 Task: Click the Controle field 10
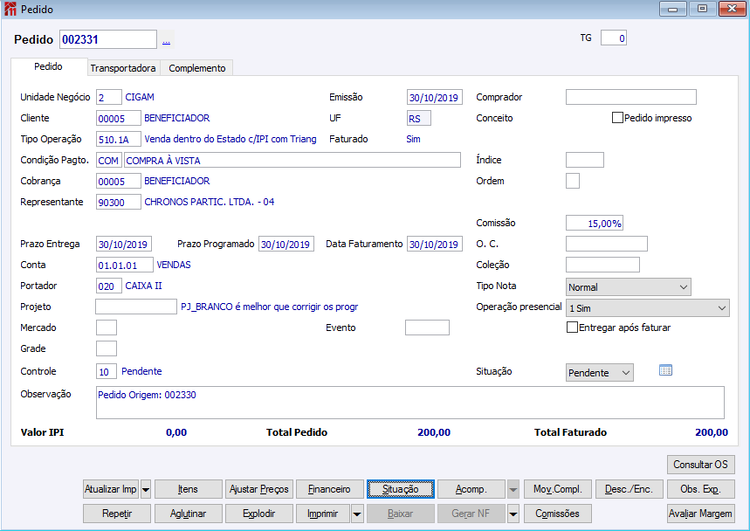[106, 372]
